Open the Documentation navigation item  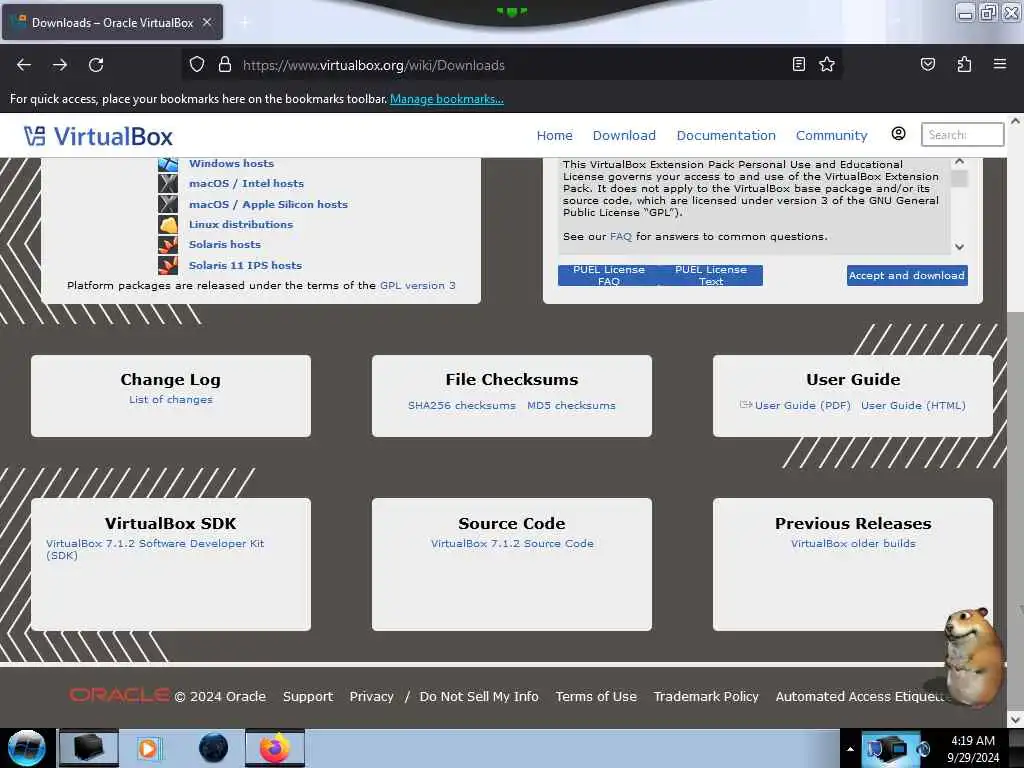coord(726,135)
